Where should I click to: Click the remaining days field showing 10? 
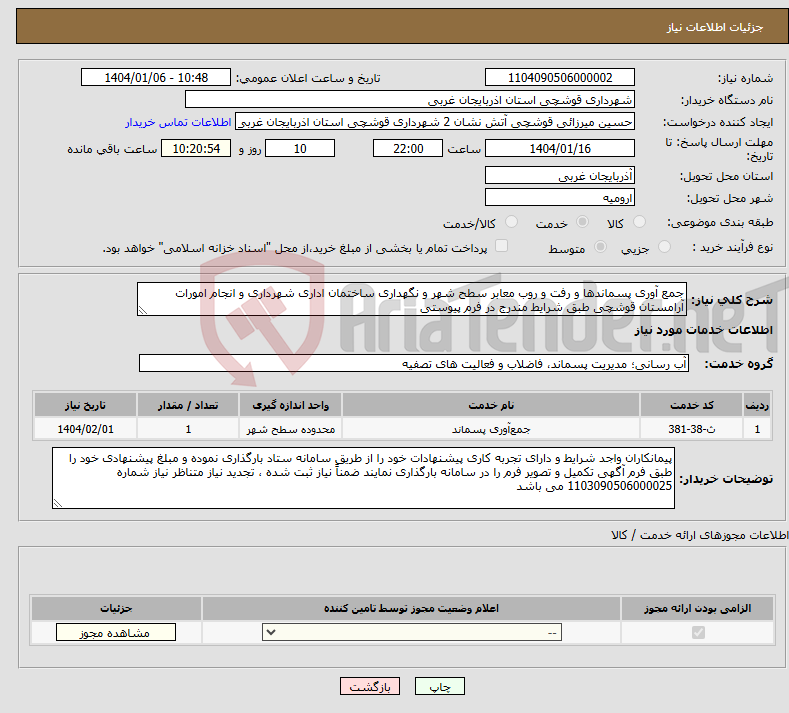(300, 148)
